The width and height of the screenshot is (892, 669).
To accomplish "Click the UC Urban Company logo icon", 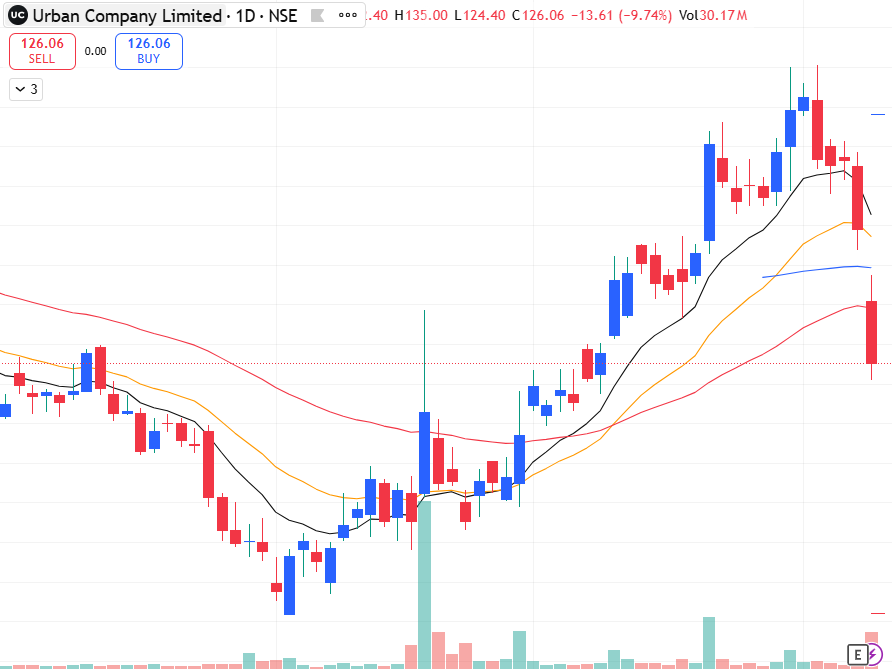I will tap(18, 15).
